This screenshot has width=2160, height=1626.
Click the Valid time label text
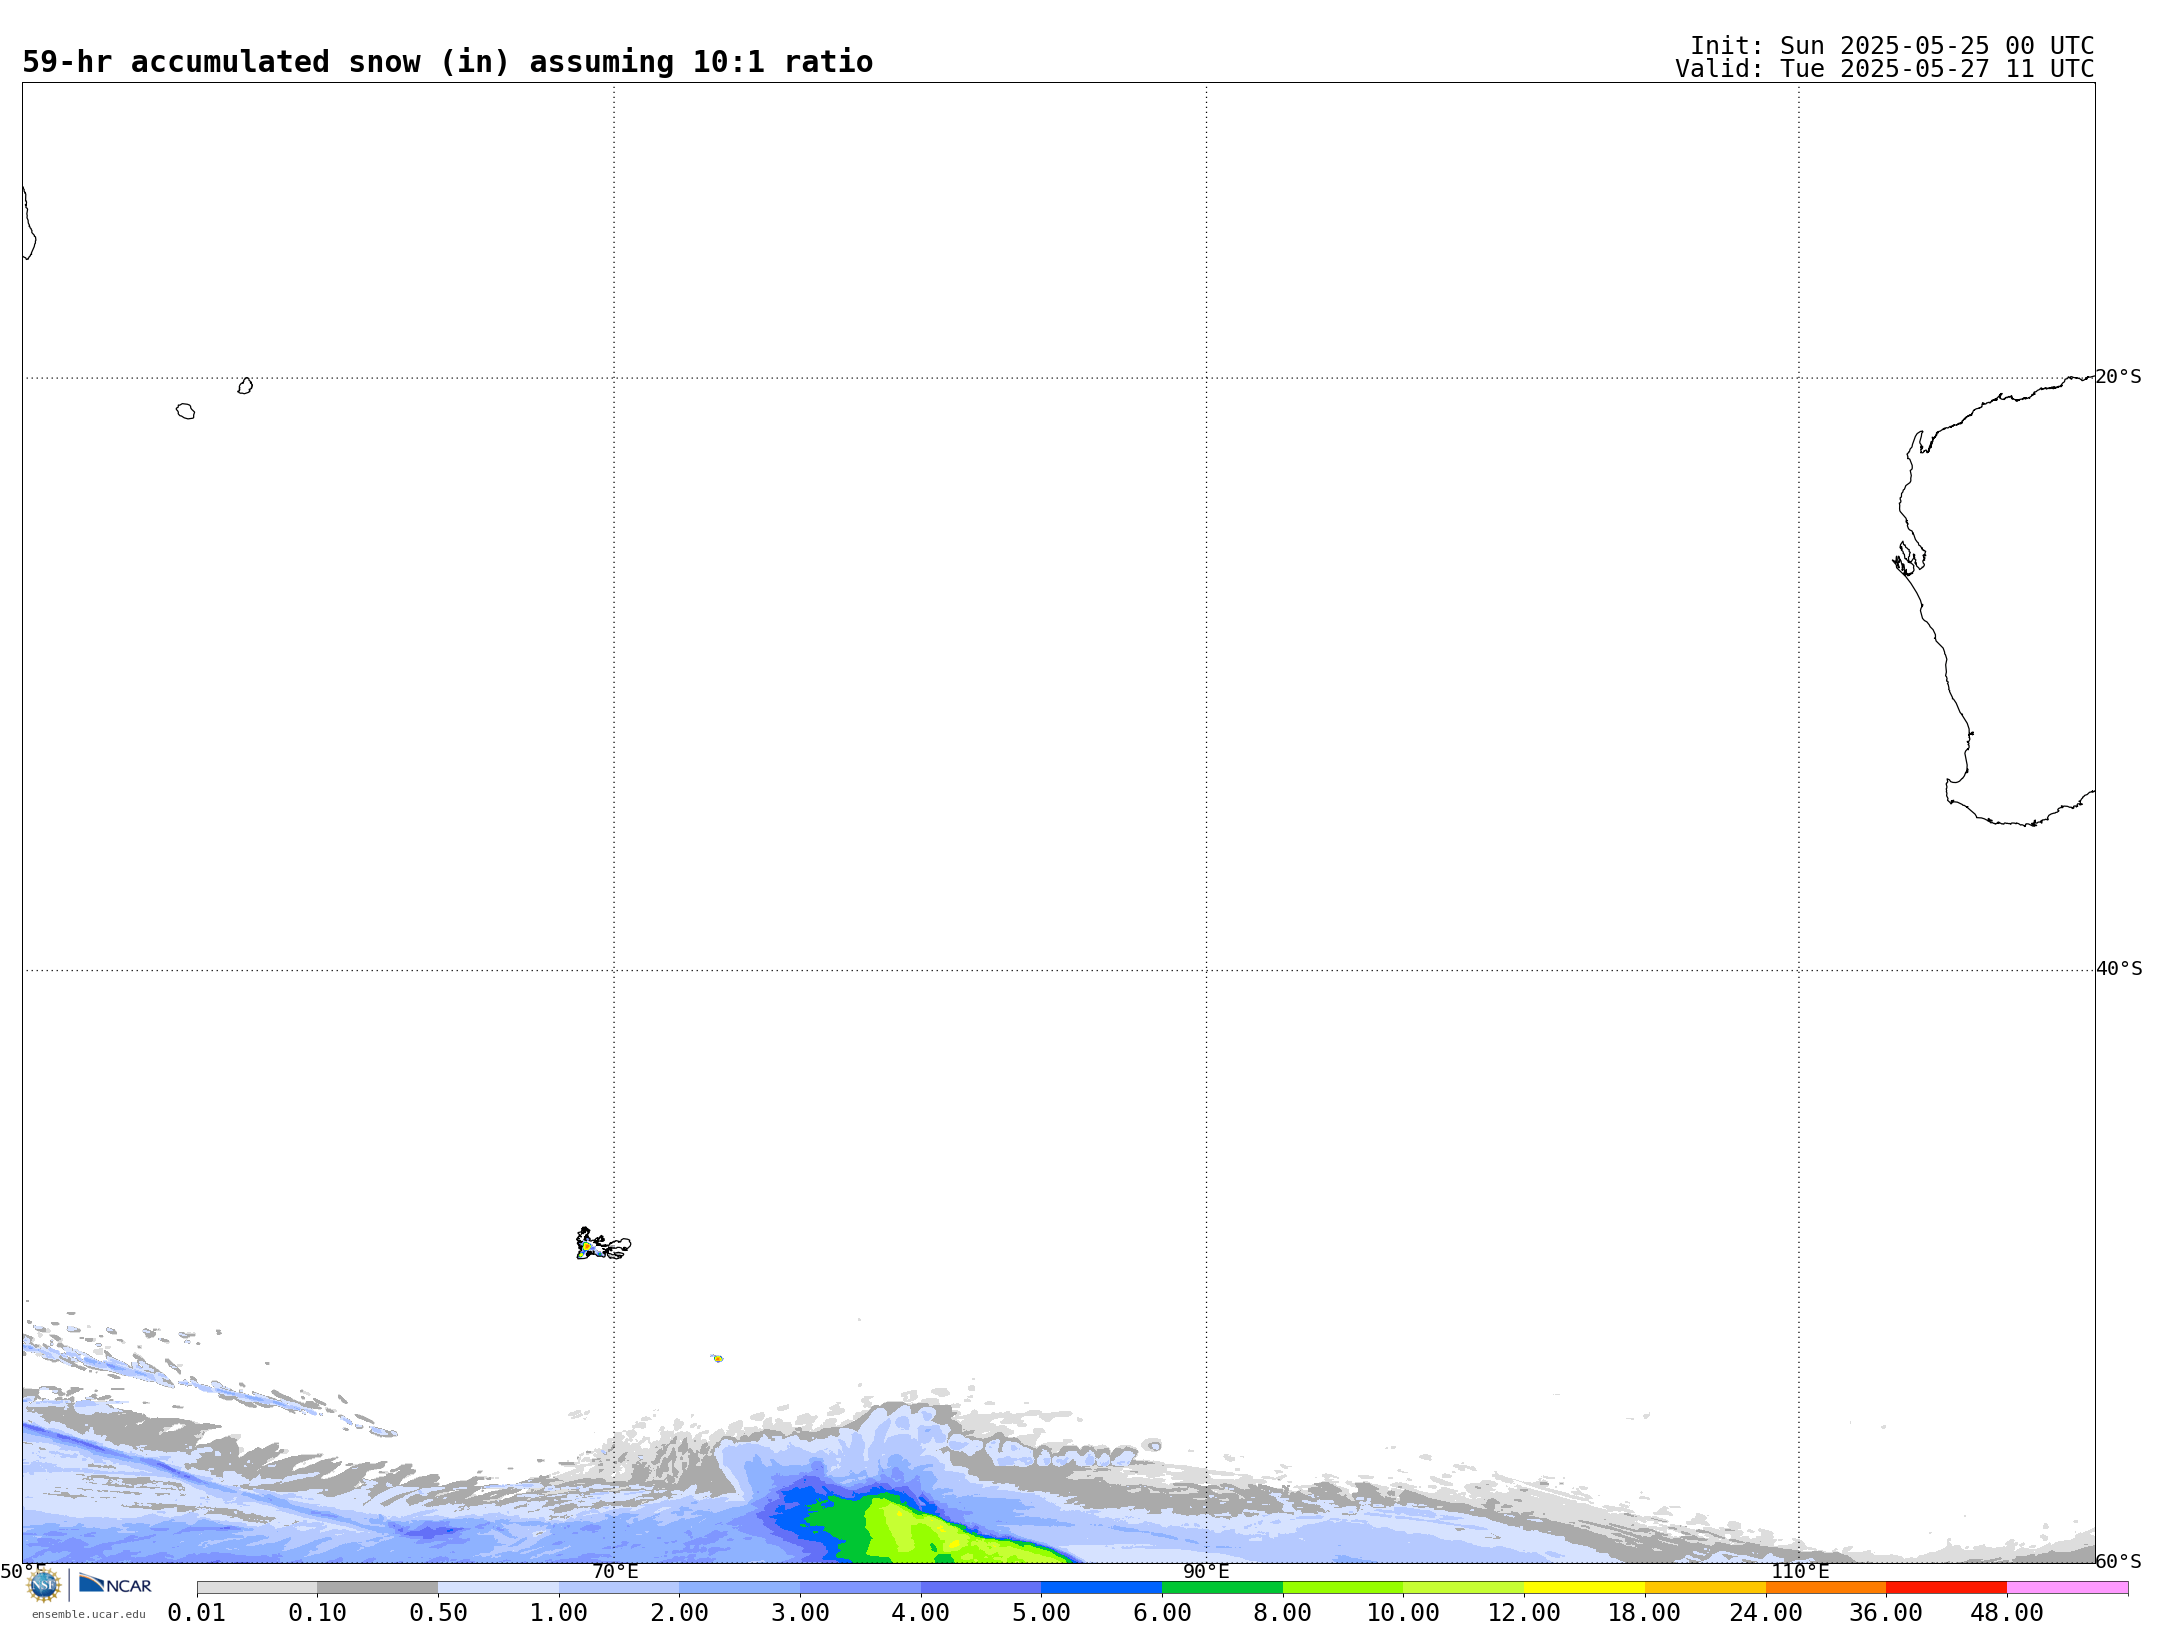[x=1885, y=69]
